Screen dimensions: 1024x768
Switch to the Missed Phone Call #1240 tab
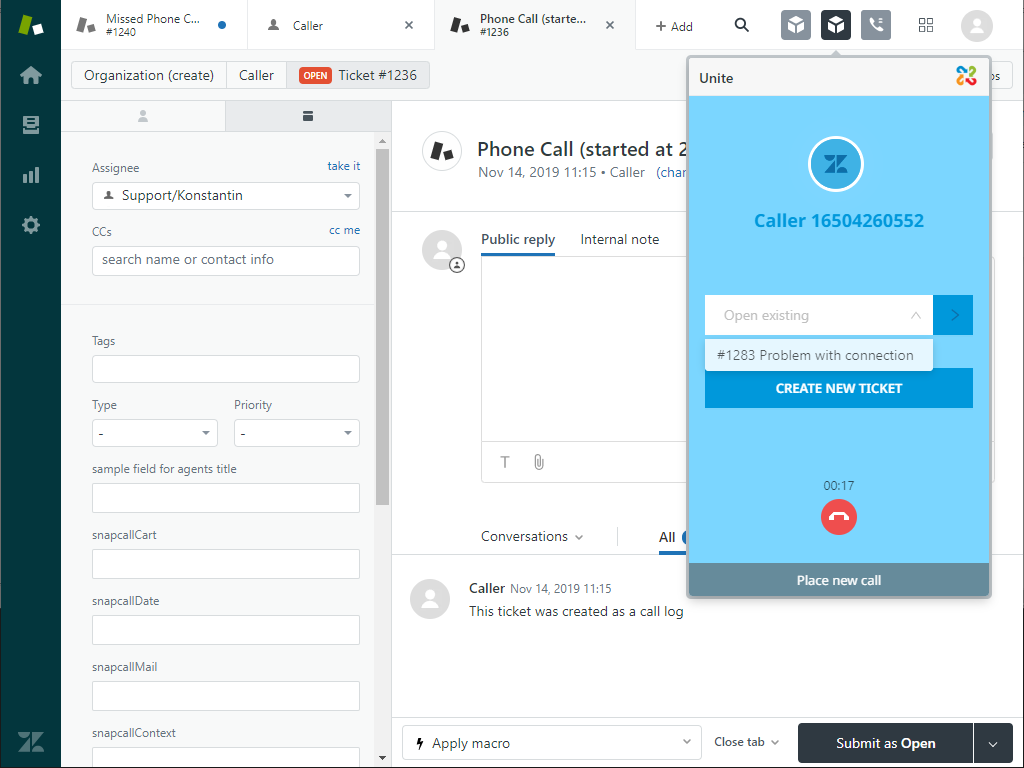click(152, 26)
